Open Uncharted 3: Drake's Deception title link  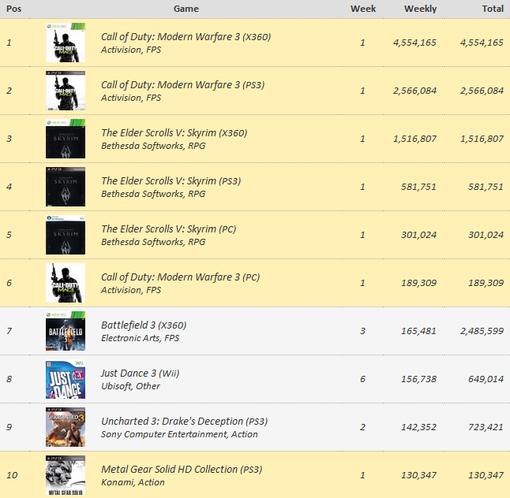pyautogui.click(x=184, y=421)
